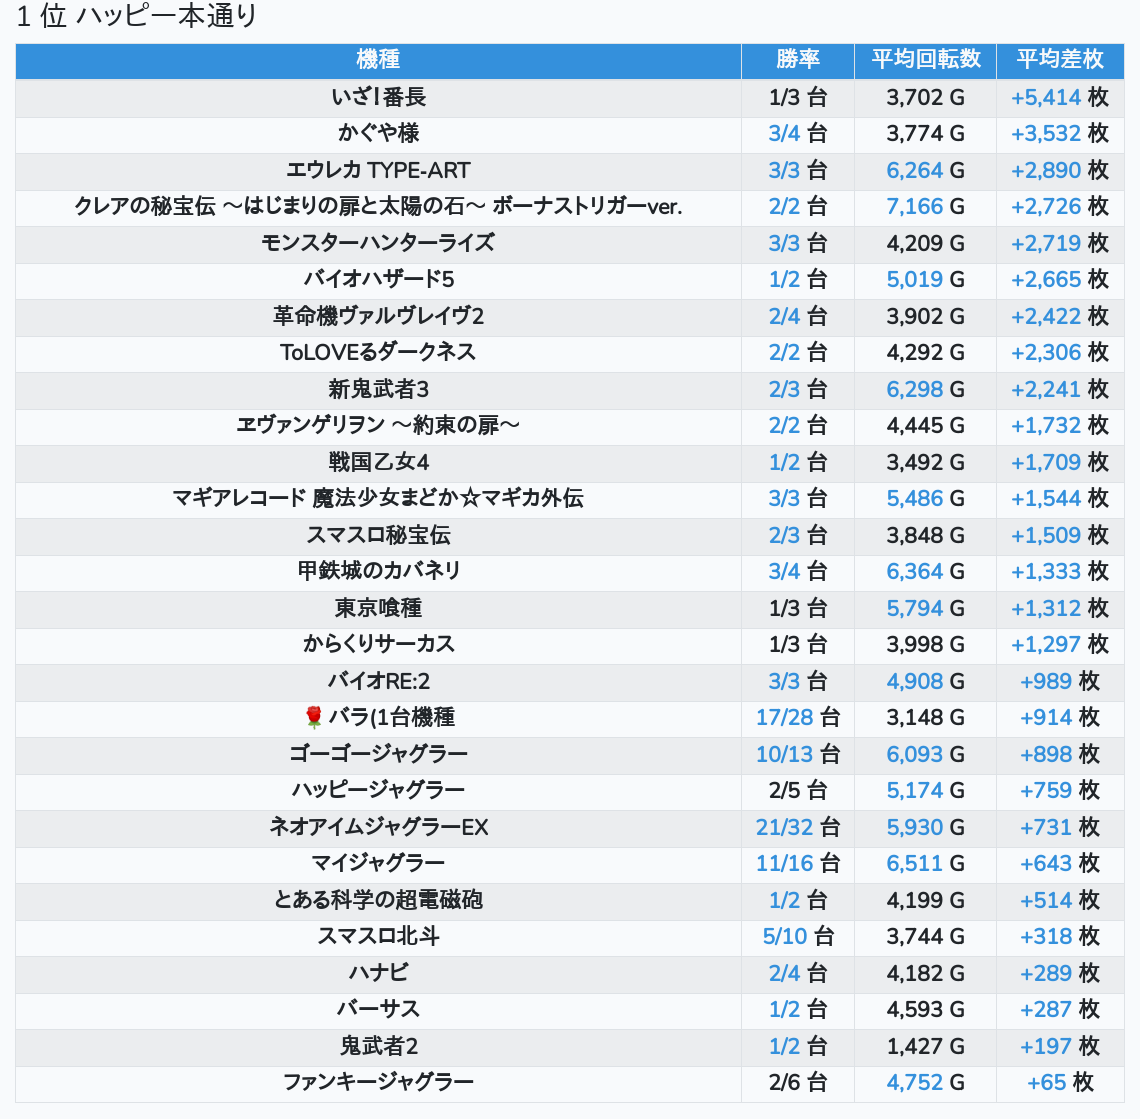1140x1119 pixels.
Task: Click 革命機ヴァルヴレイヴ2 win rate 2/4
Action: 784,316
